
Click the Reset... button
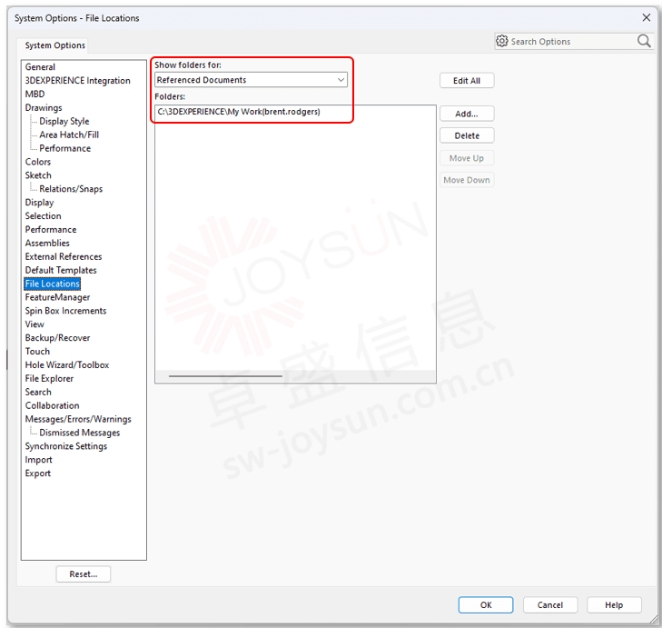tap(83, 574)
